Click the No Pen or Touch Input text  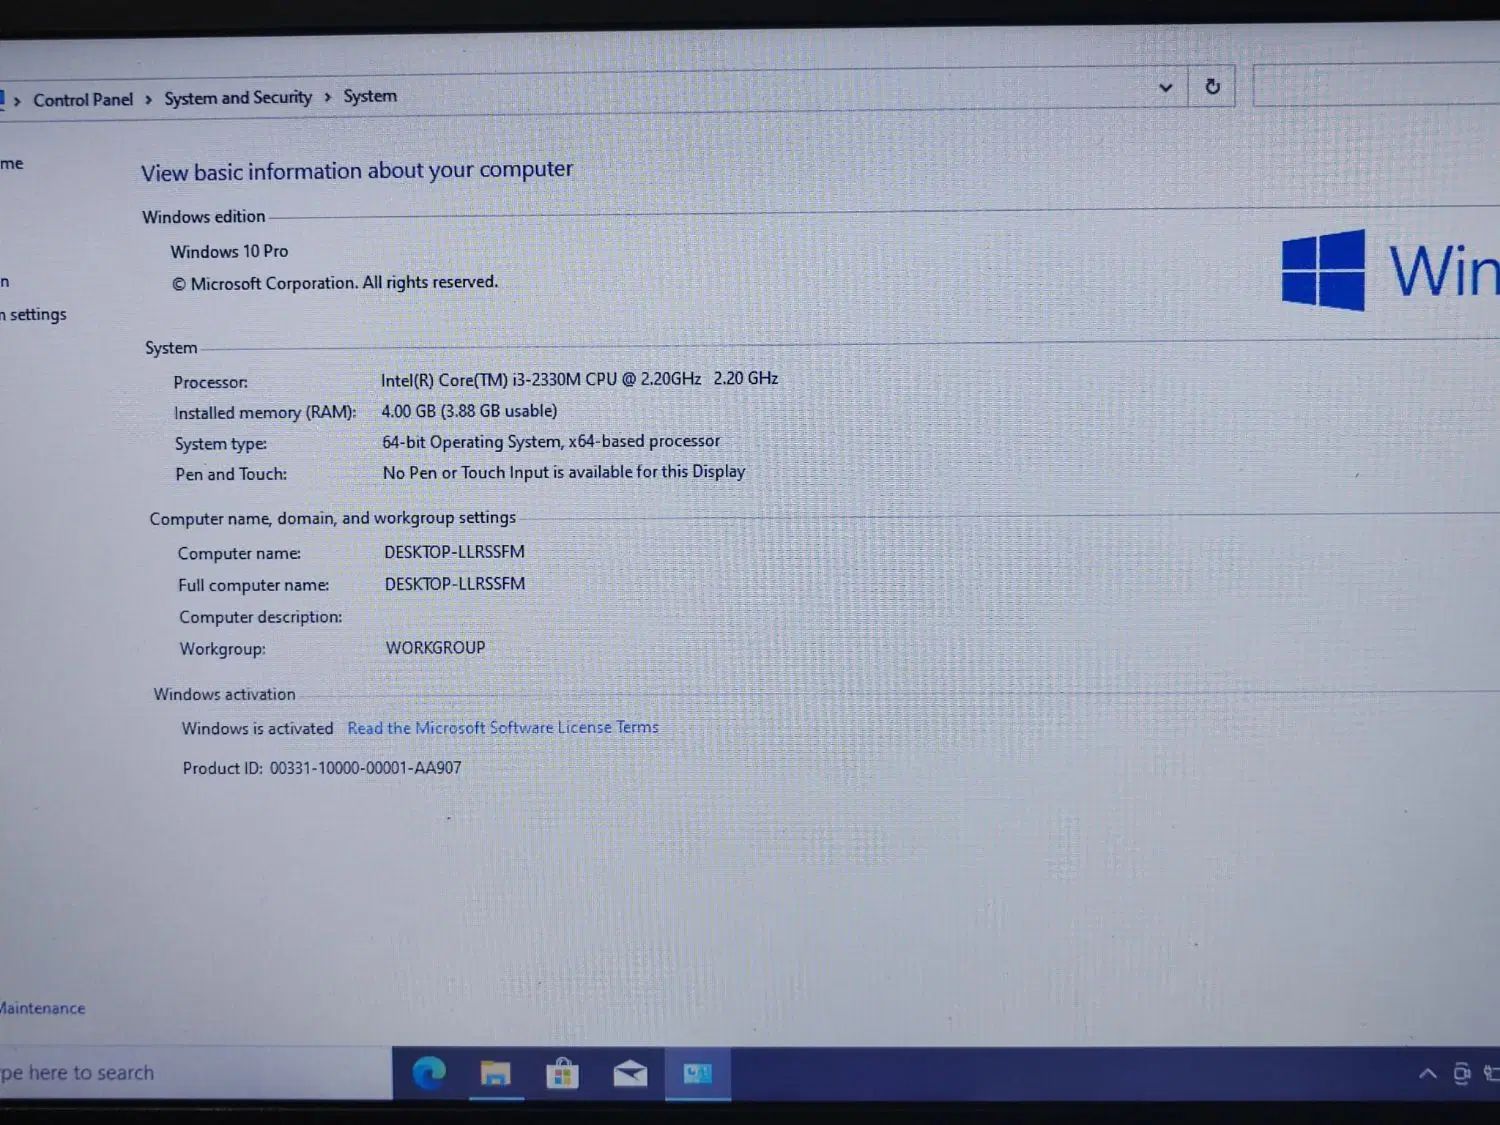(564, 472)
